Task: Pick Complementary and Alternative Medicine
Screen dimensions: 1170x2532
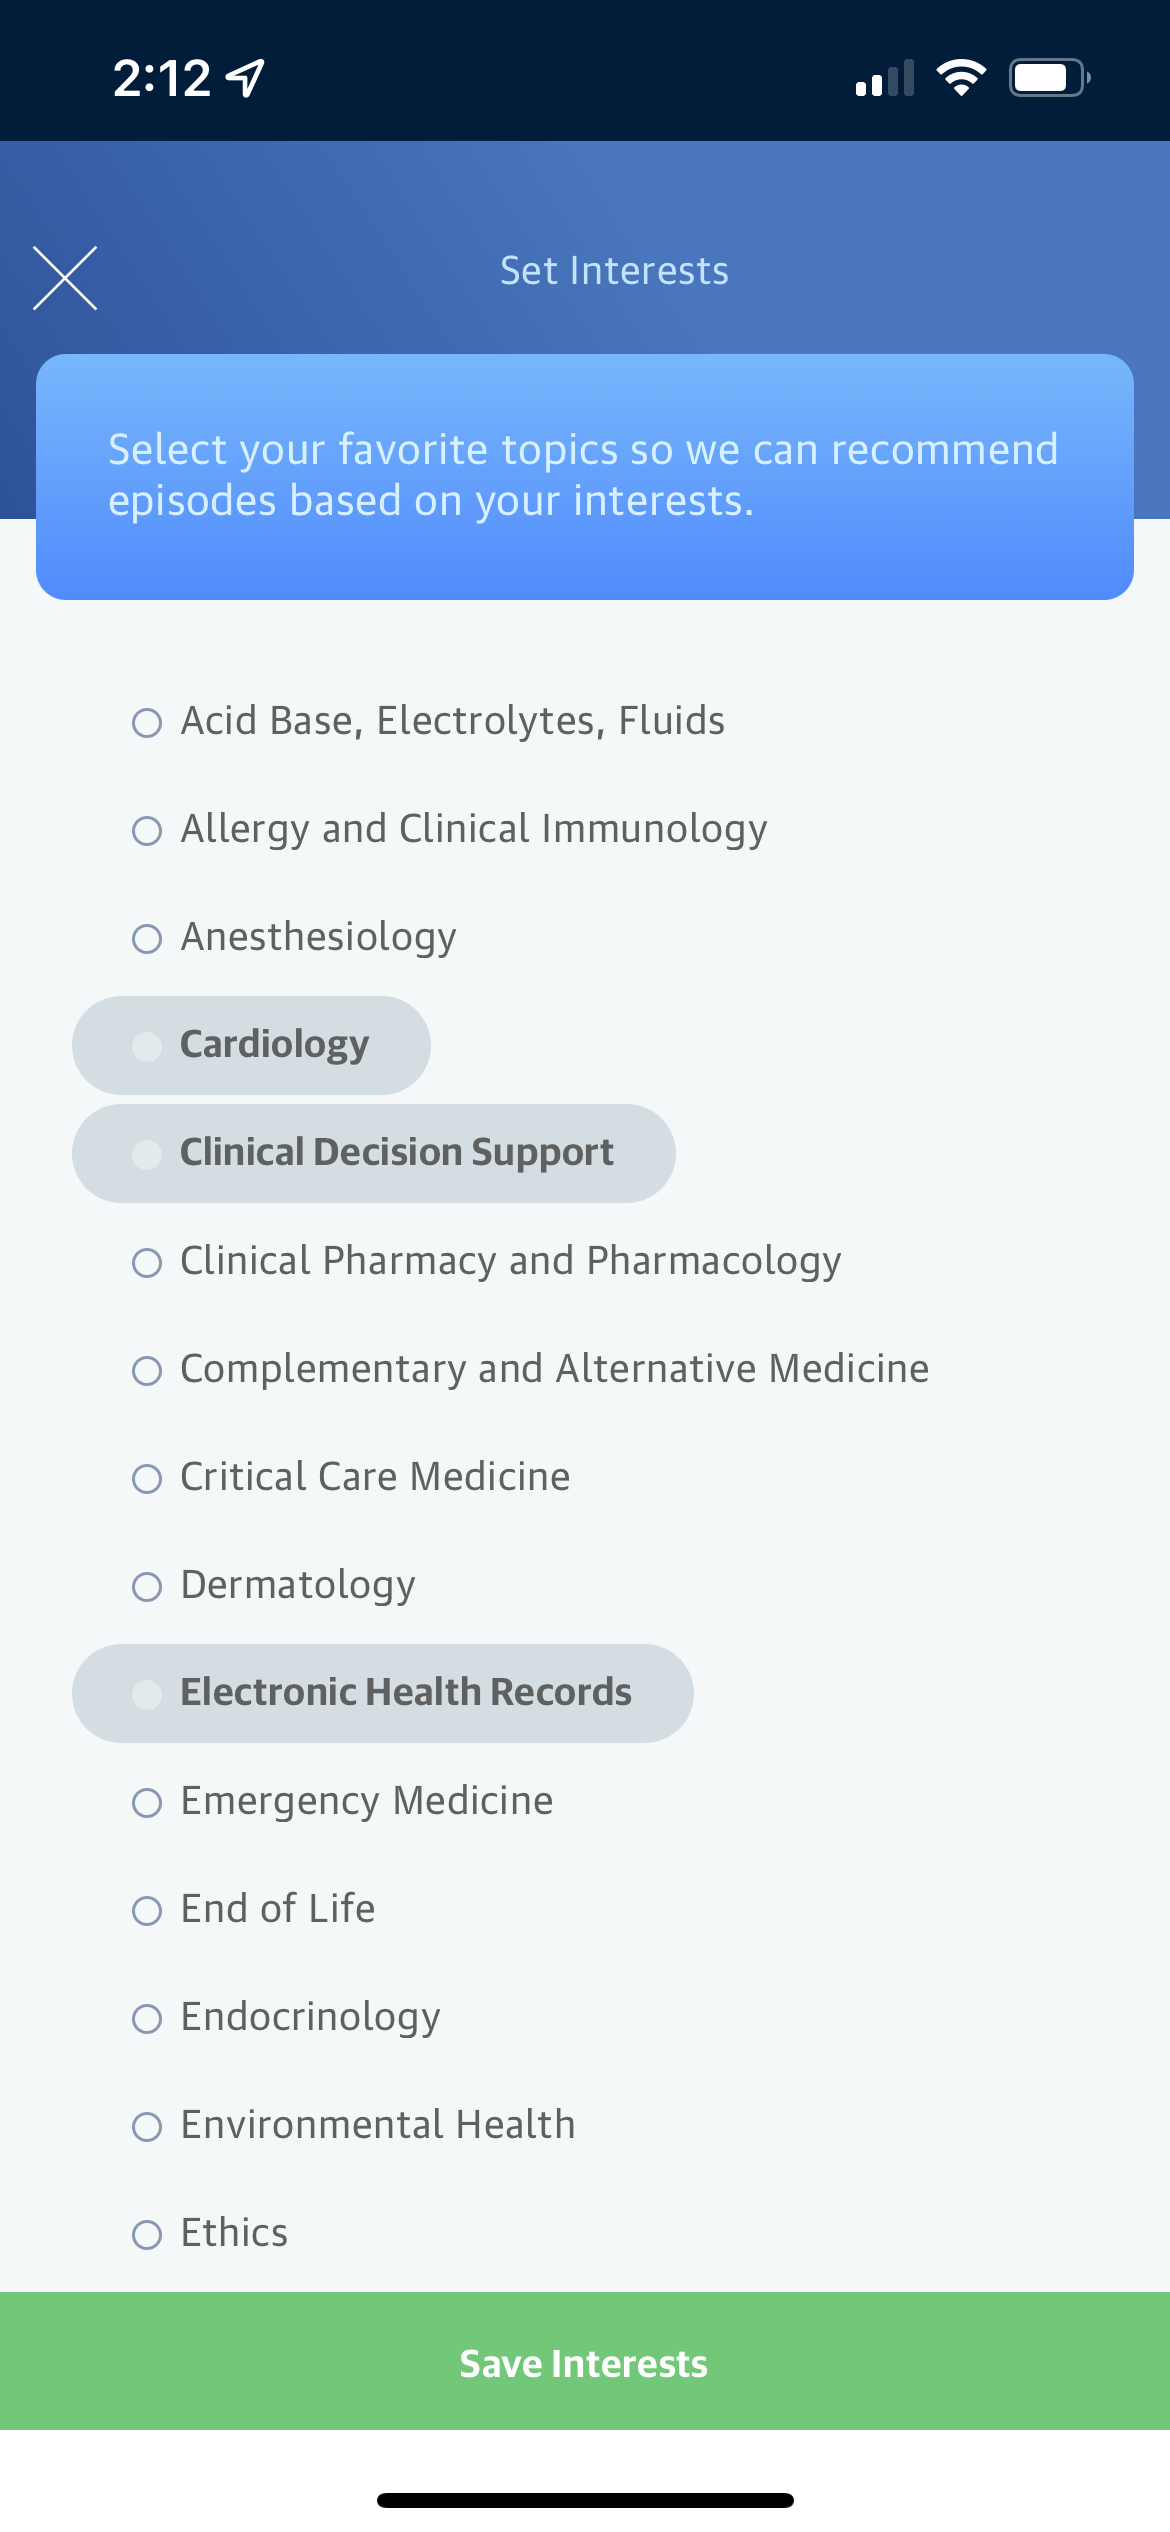Action: [x=531, y=1369]
